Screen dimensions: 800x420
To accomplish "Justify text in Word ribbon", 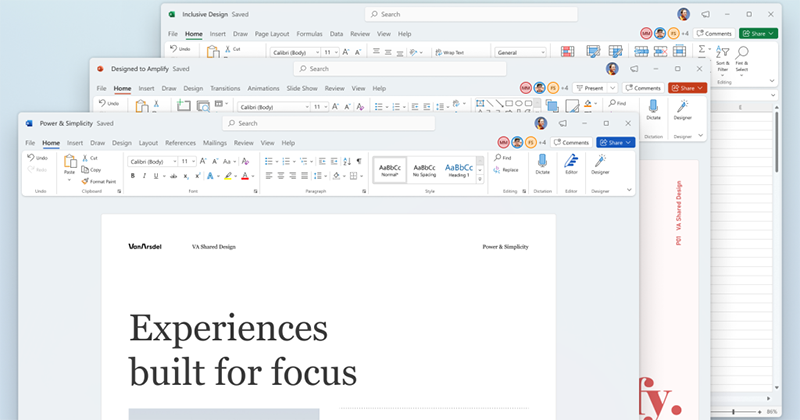I will (x=305, y=176).
